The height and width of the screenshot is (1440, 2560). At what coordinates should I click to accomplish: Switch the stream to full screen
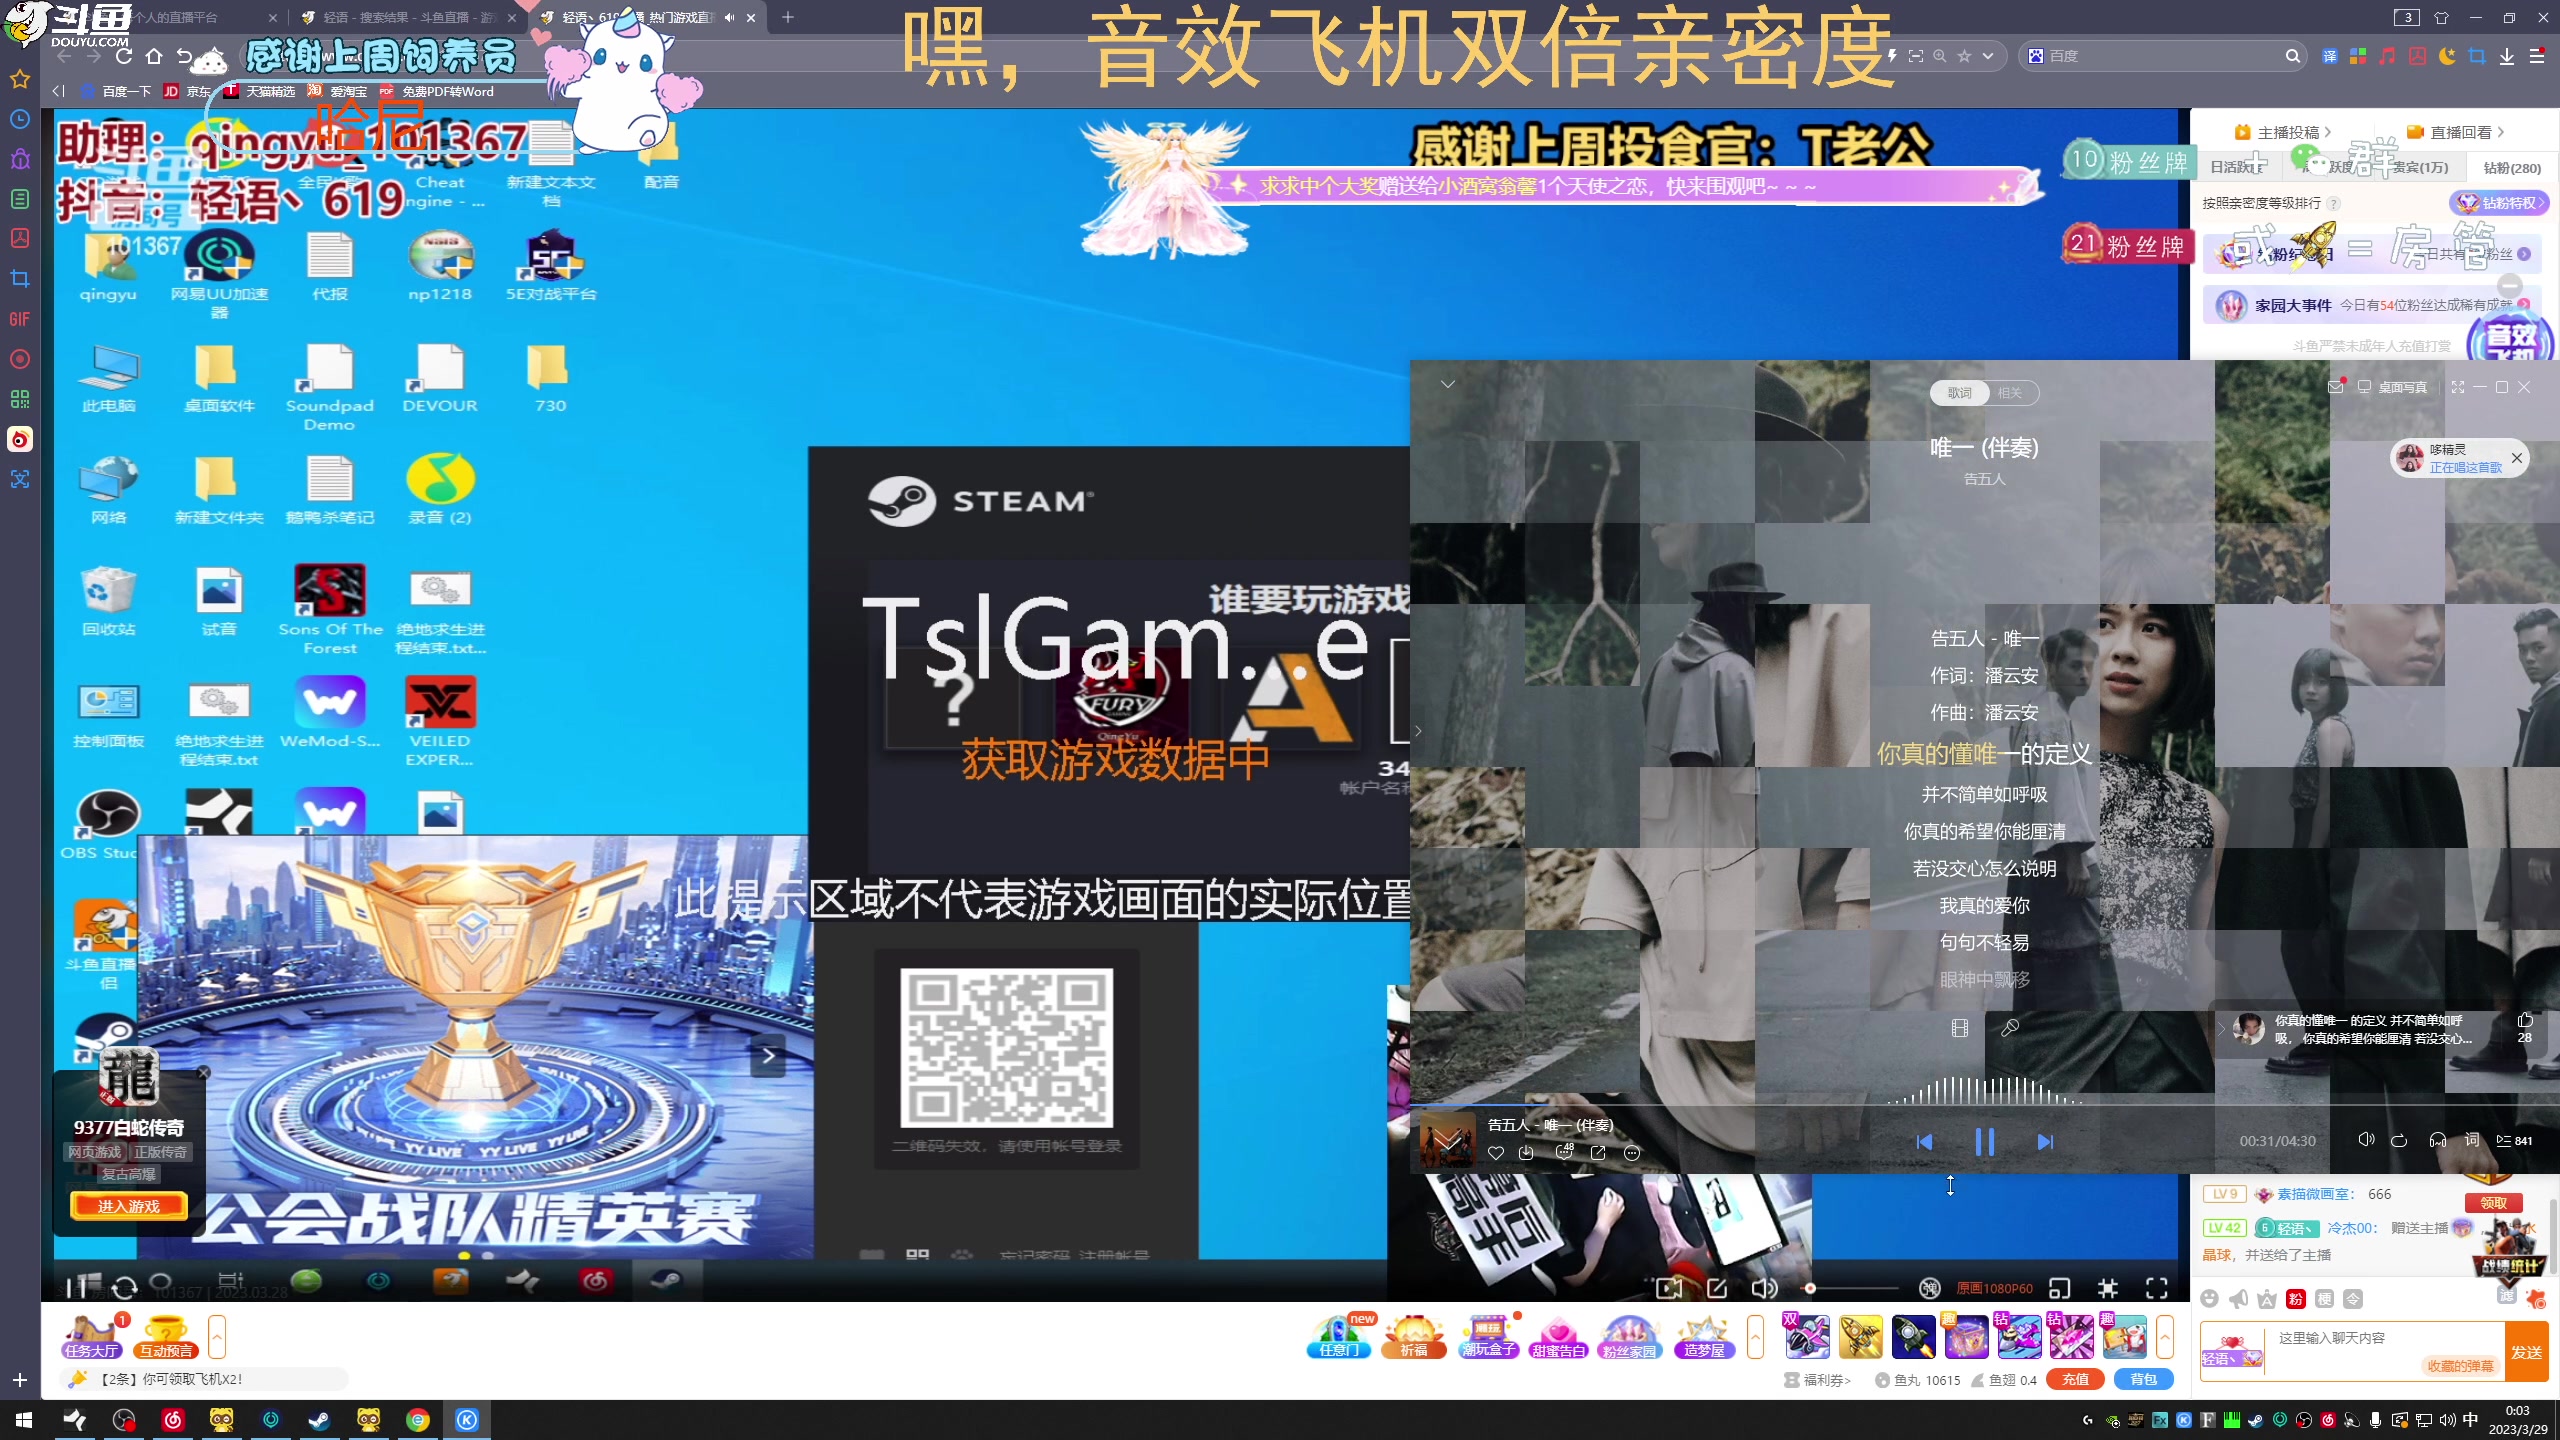tap(2157, 1288)
